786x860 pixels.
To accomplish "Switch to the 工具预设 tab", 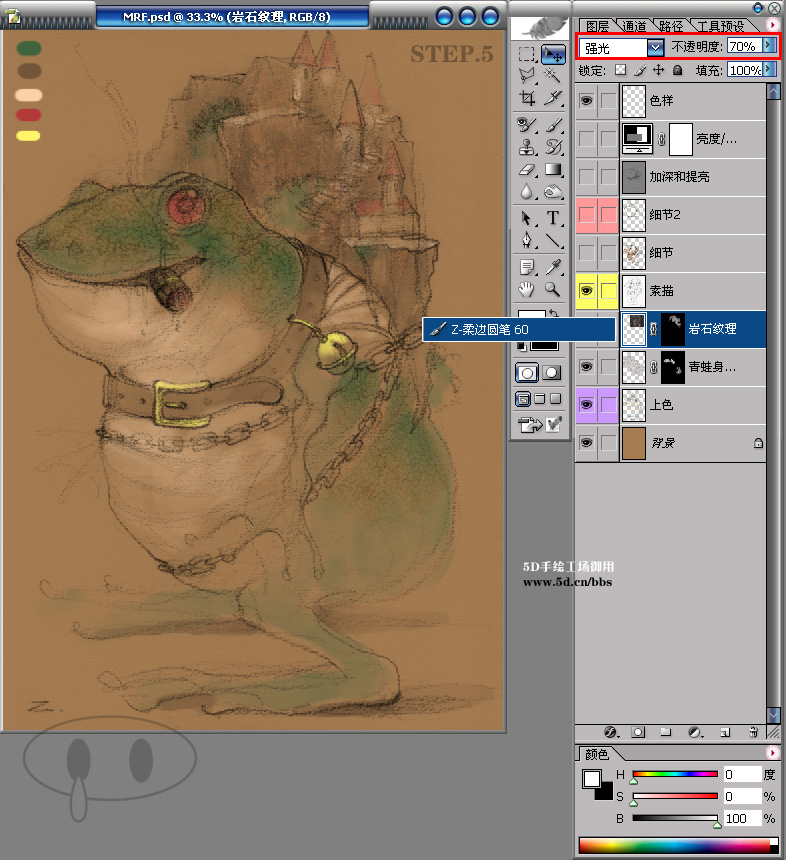I will pyautogui.click(x=721, y=26).
